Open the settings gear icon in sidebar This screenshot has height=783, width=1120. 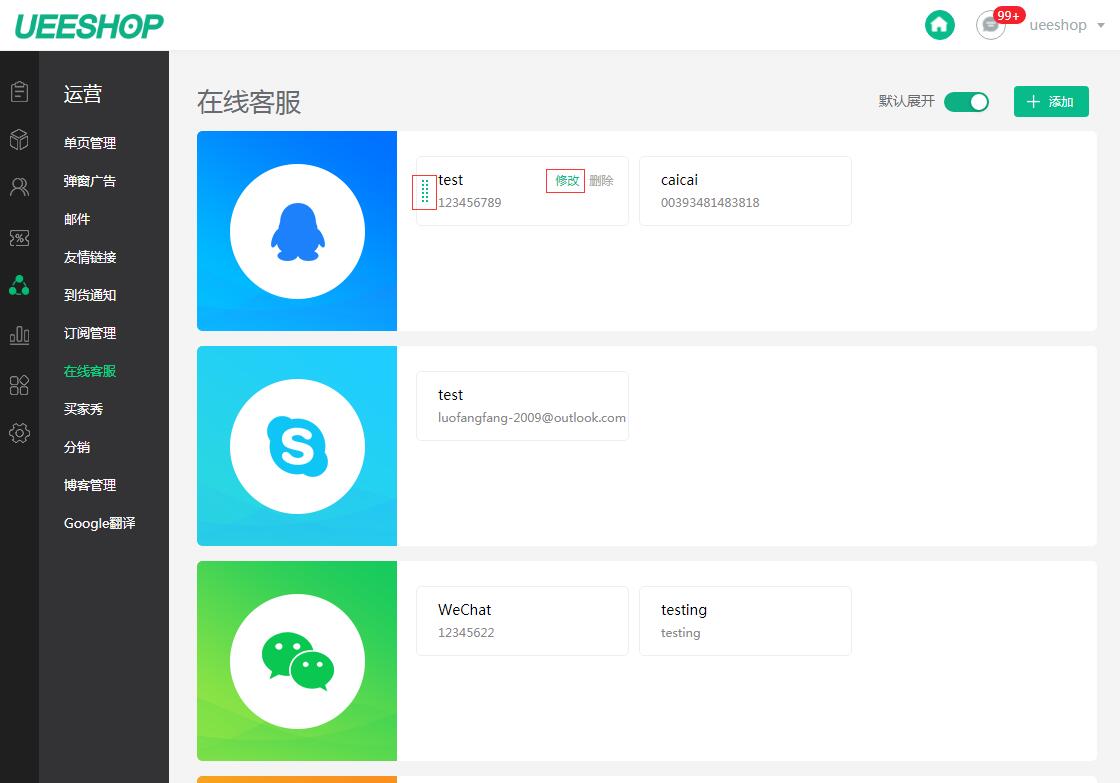click(19, 433)
